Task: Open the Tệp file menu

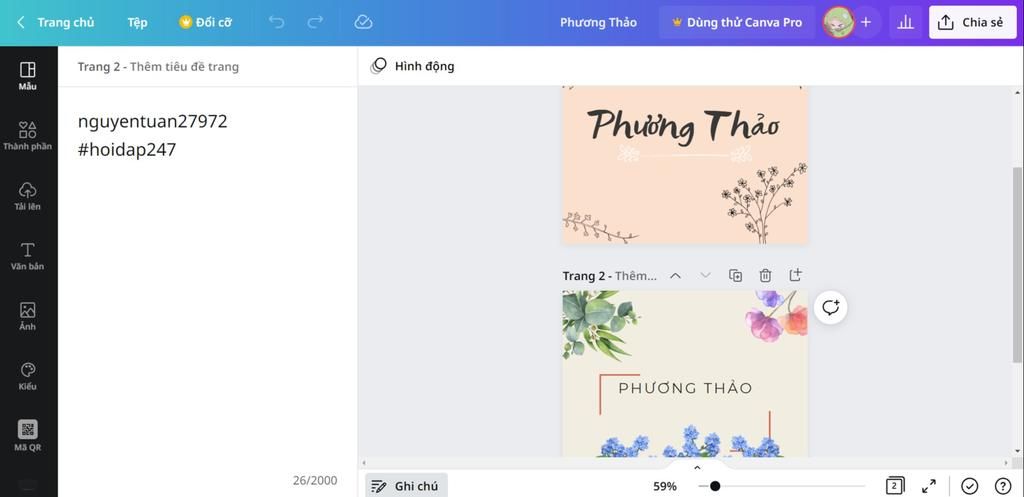Action: coord(137,22)
